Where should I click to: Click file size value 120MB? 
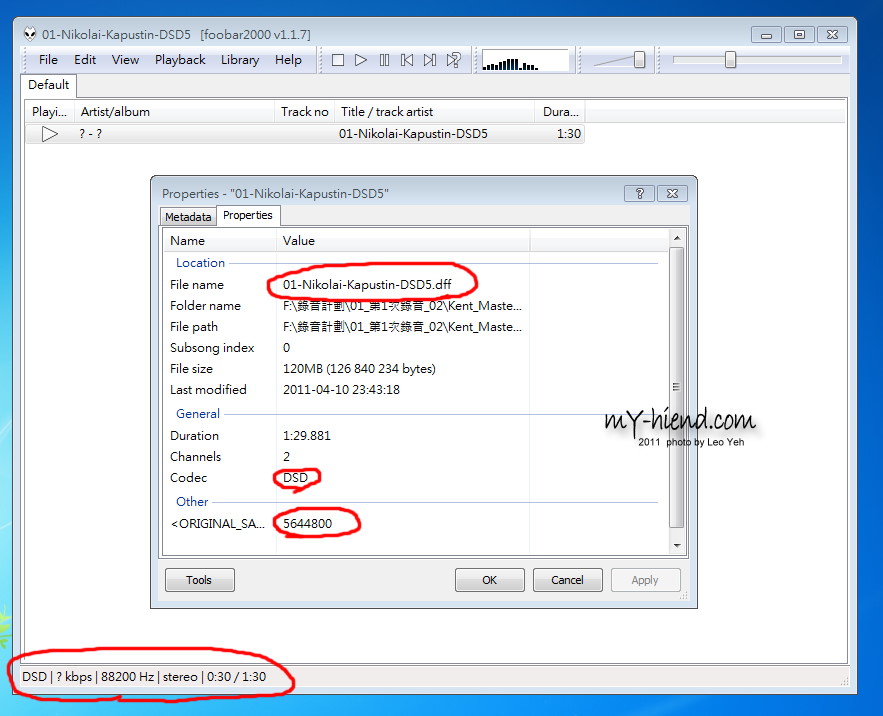[x=359, y=368]
